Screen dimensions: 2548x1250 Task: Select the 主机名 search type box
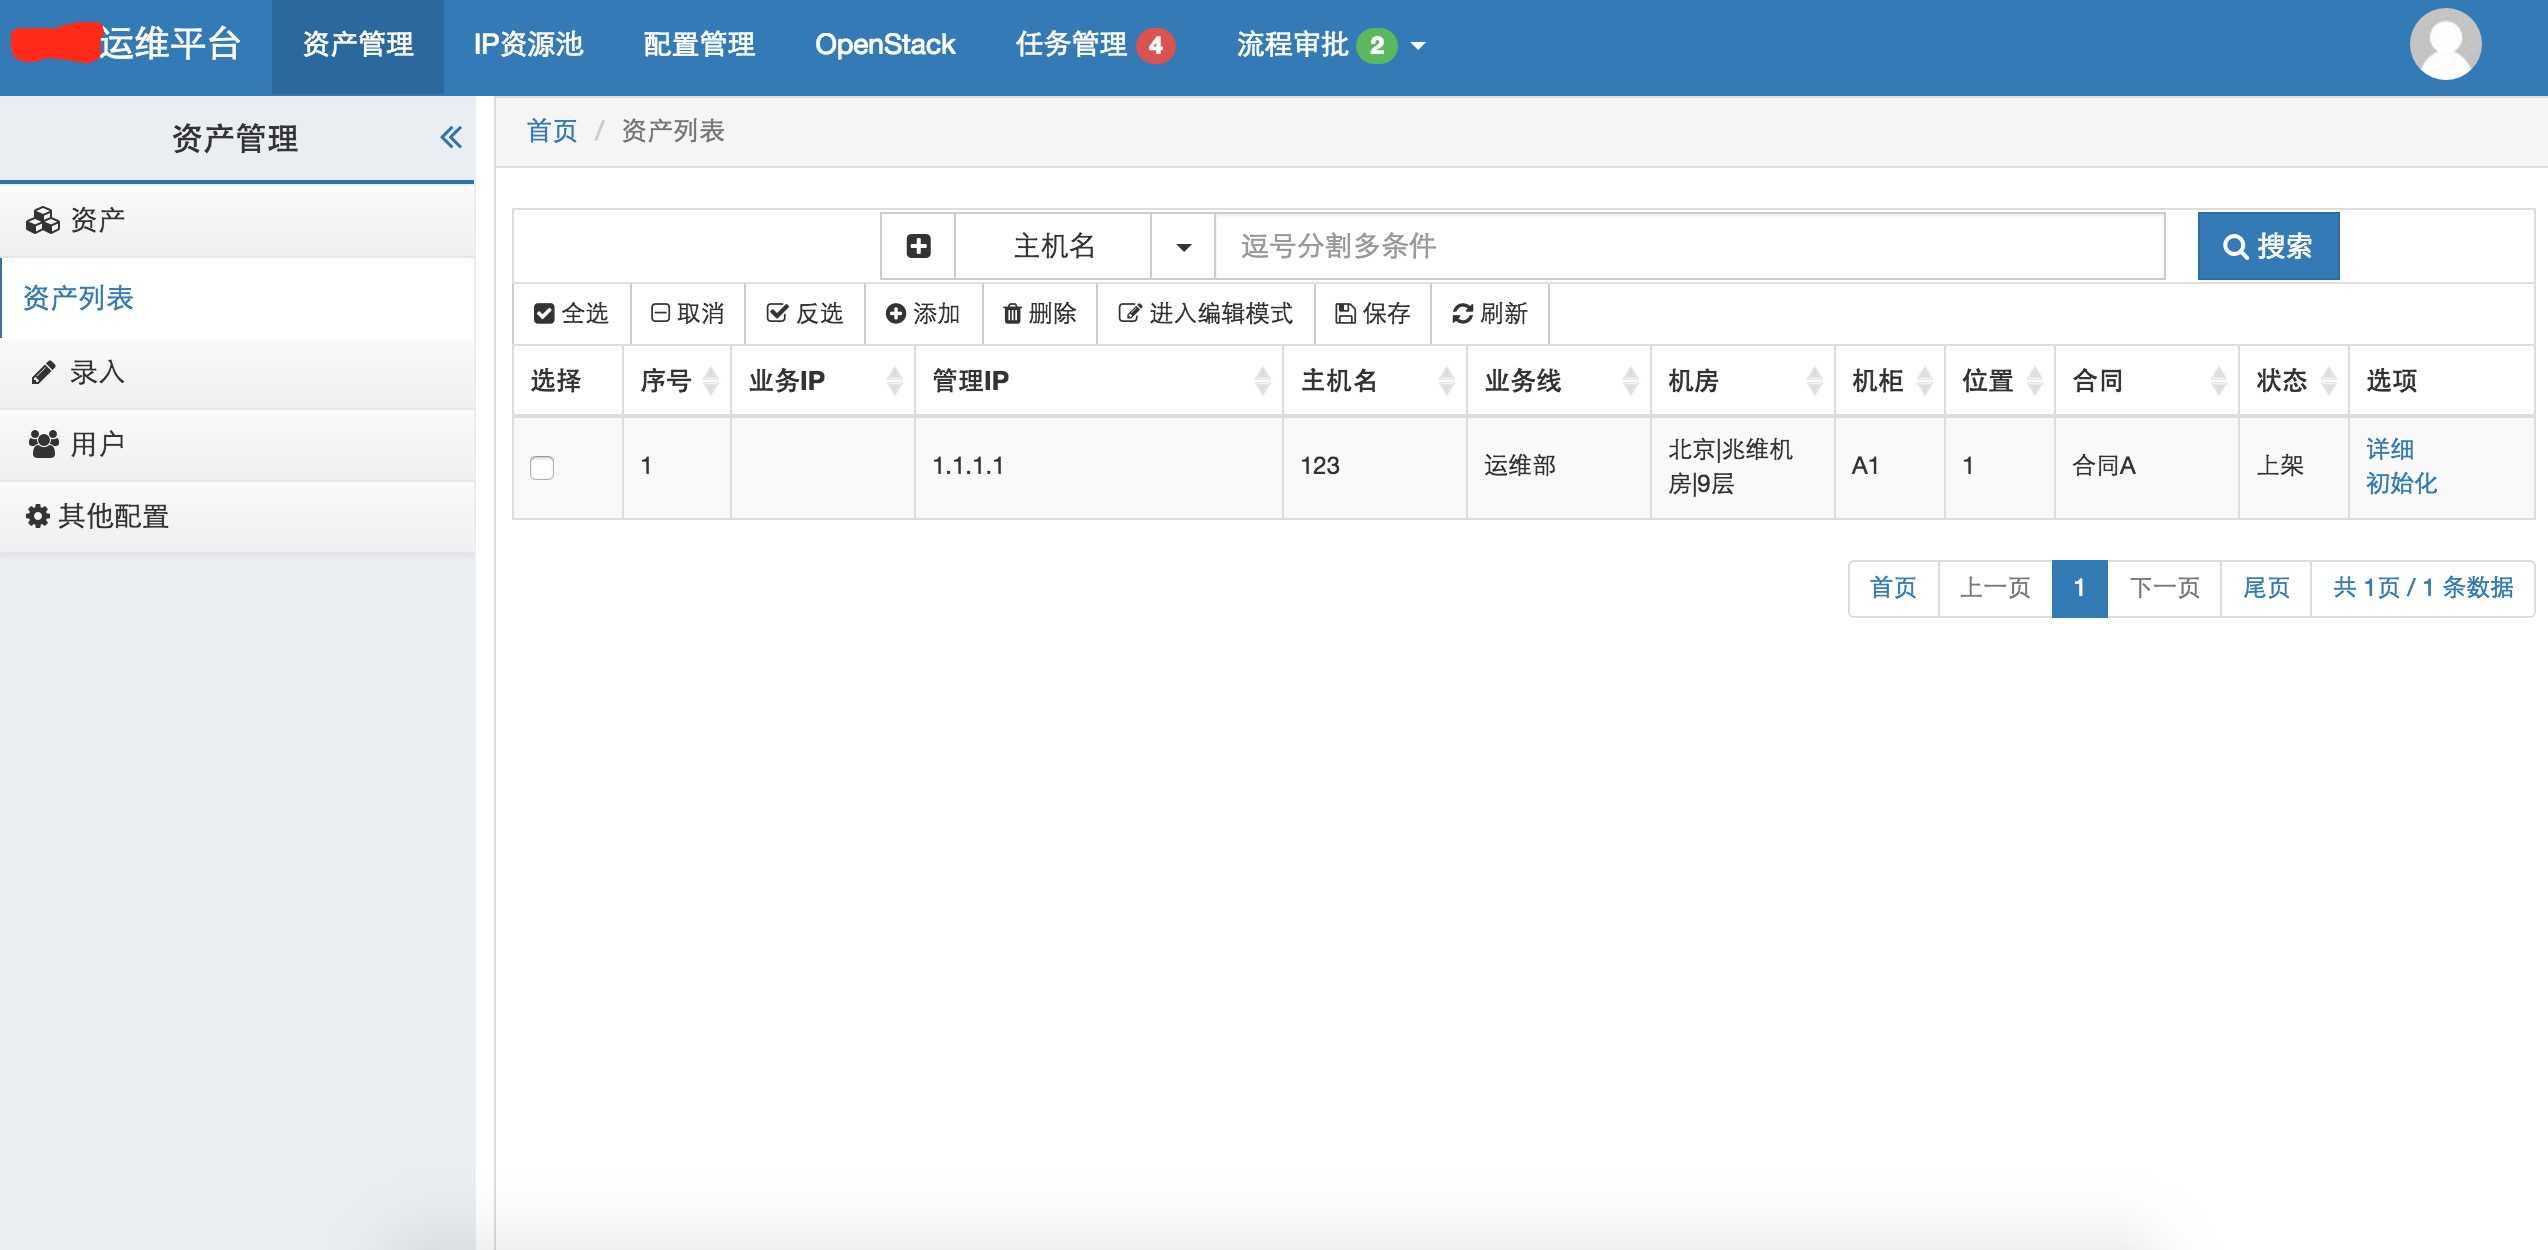pyautogui.click(x=1054, y=246)
